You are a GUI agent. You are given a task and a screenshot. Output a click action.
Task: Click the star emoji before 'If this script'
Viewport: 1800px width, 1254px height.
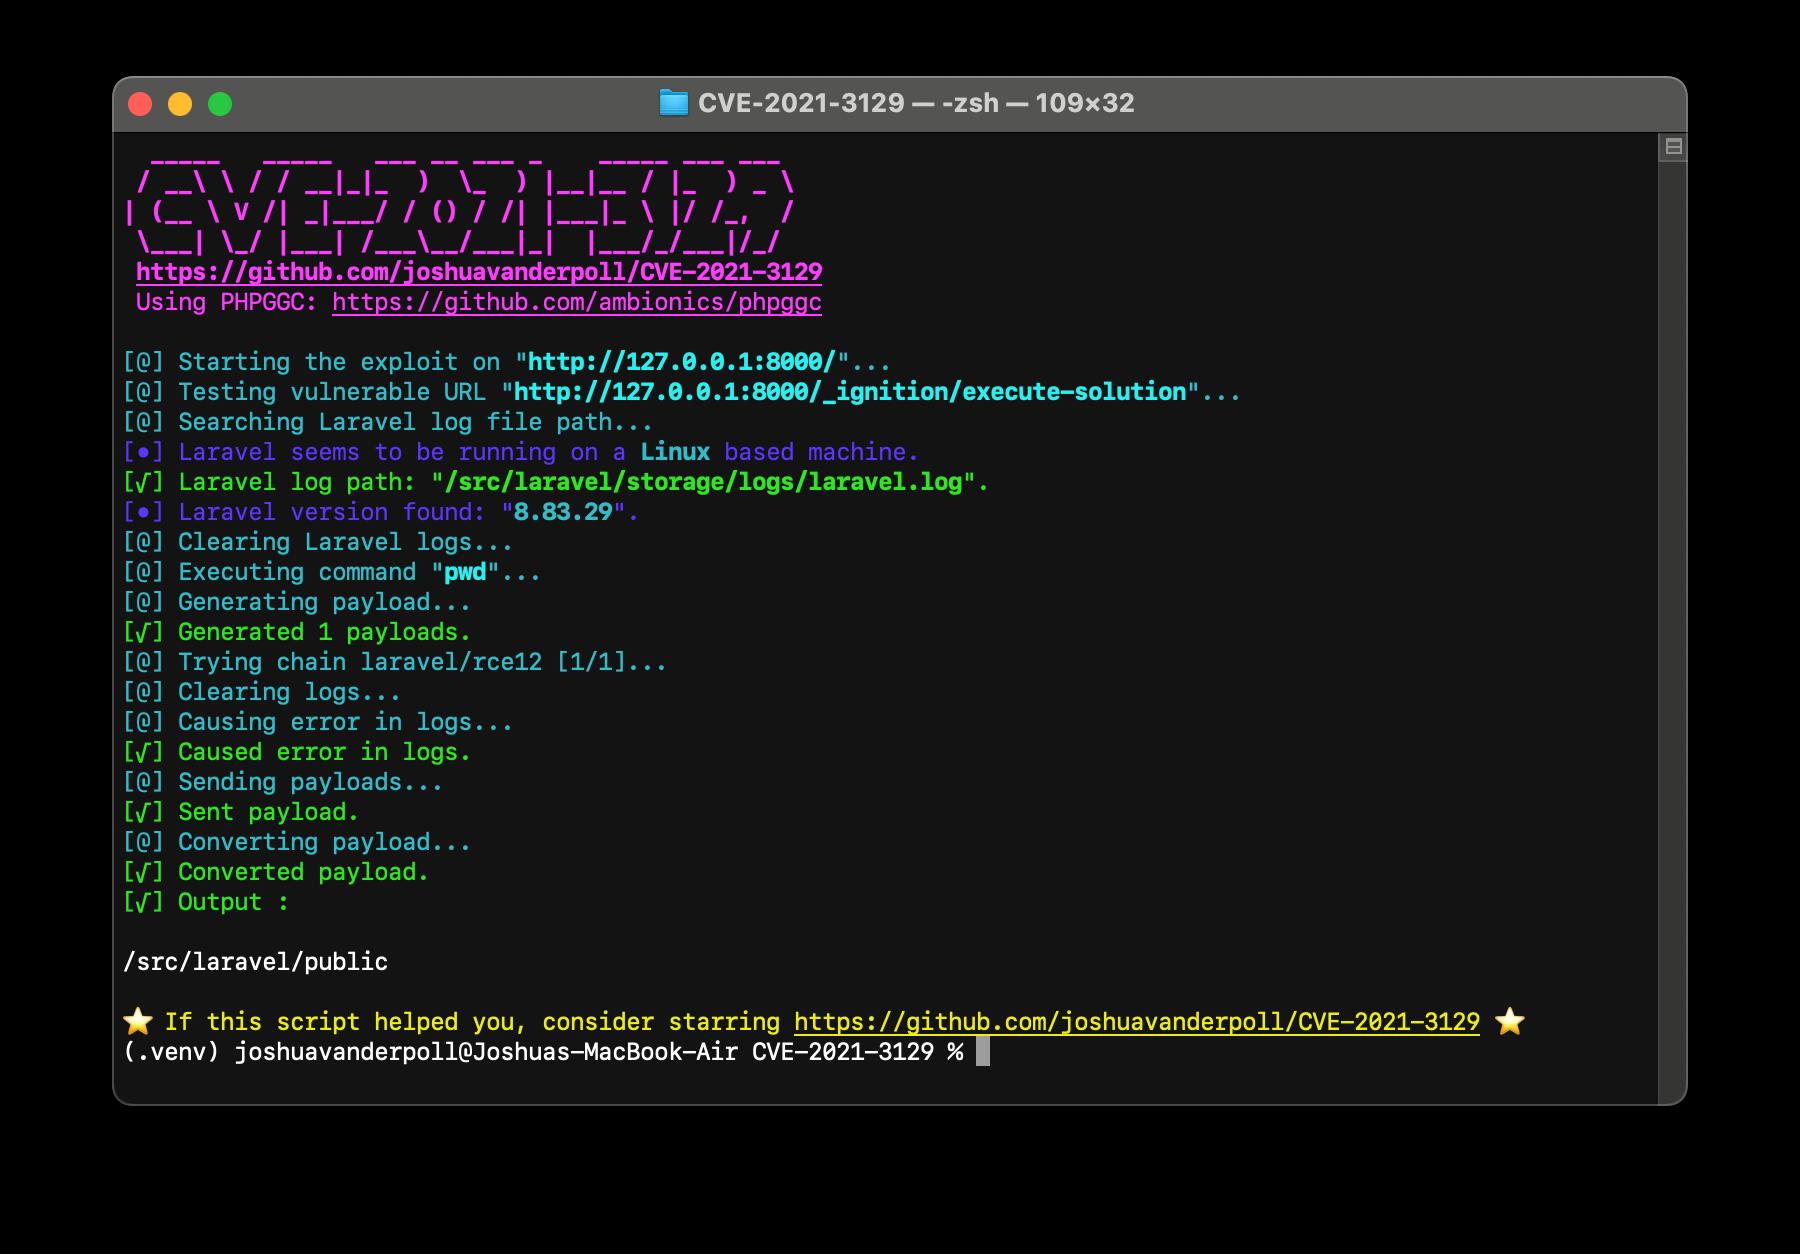tap(138, 1022)
